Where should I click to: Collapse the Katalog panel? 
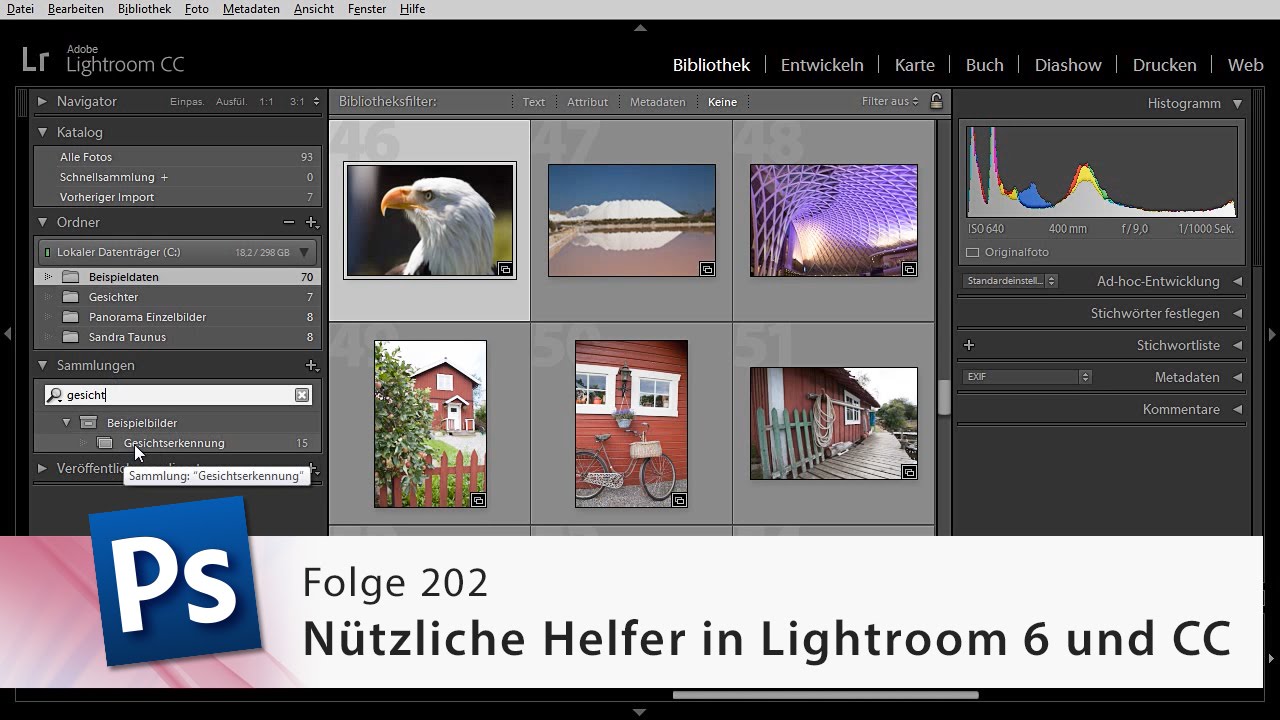click(43, 132)
